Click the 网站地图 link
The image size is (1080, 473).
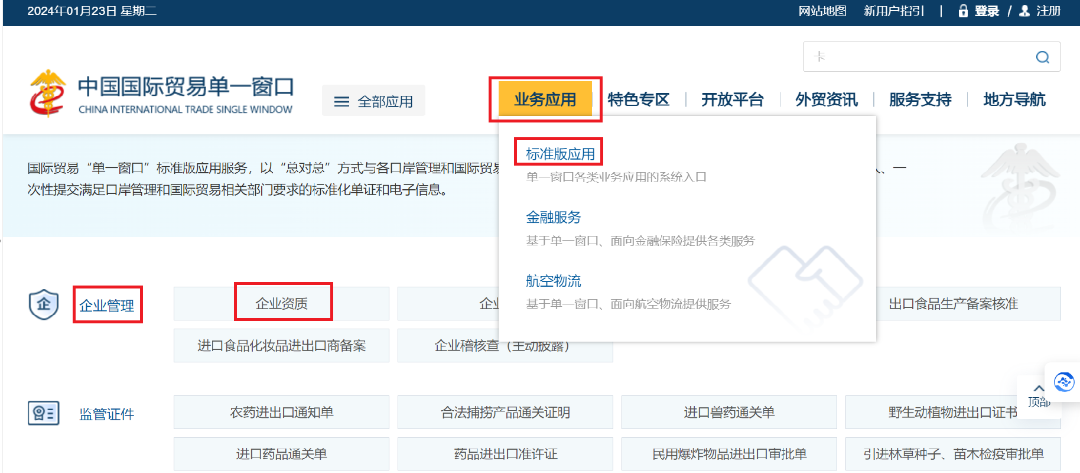point(822,11)
